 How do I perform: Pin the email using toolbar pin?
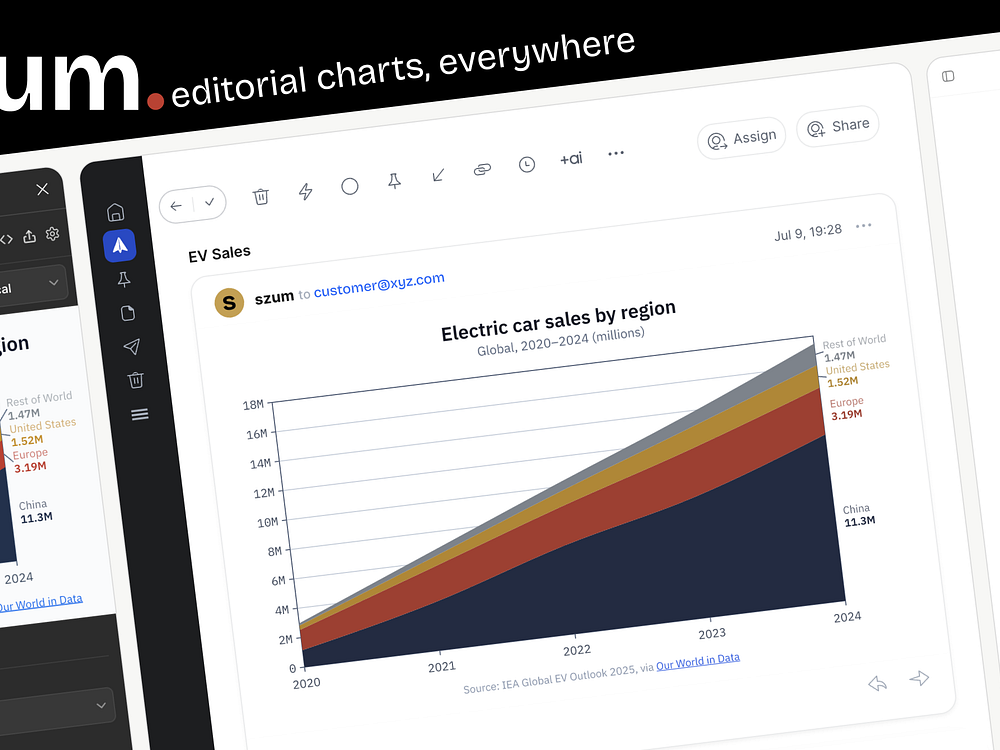[x=395, y=181]
